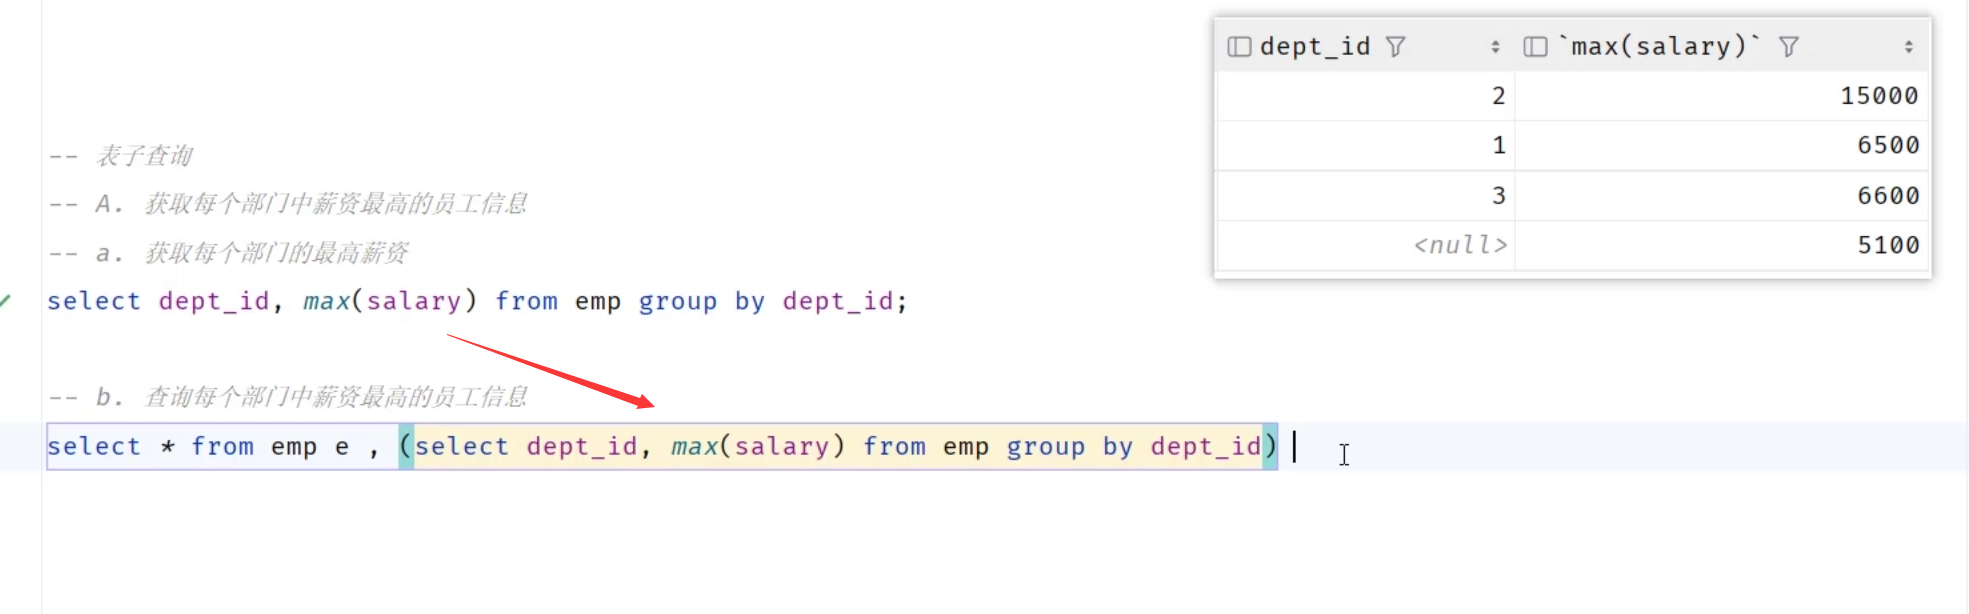
Task: Click the max(salary) column filter icon
Action: (x=1789, y=47)
